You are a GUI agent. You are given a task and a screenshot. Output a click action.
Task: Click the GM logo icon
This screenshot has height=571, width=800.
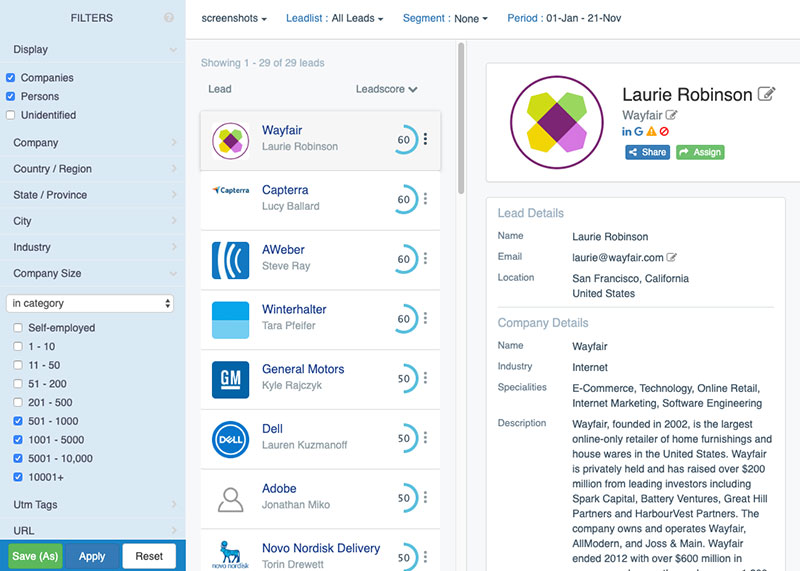(x=231, y=380)
